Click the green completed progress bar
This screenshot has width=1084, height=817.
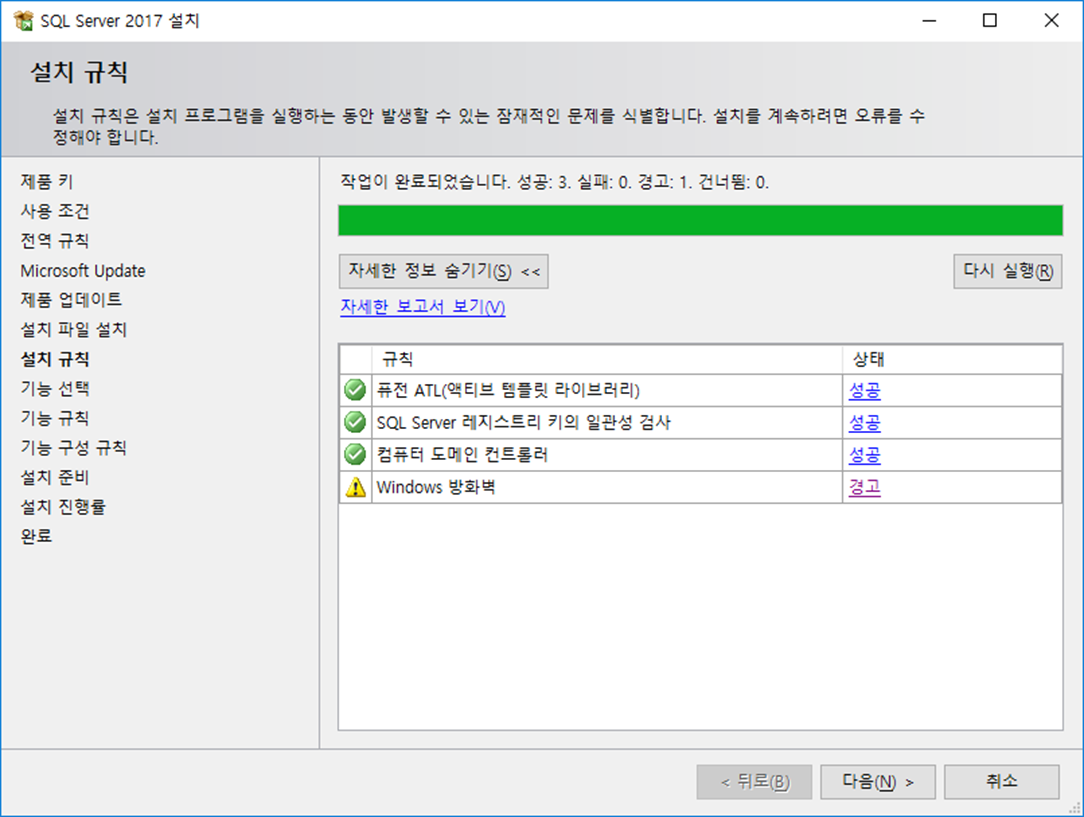700,220
